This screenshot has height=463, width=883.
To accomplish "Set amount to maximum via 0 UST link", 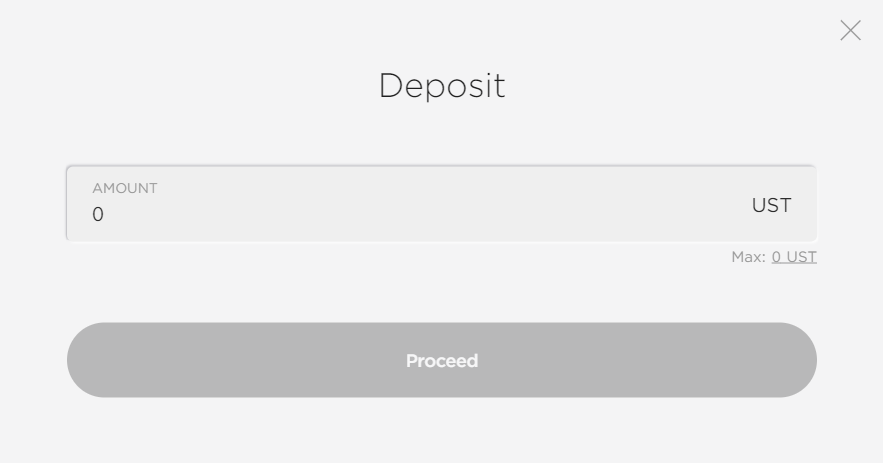I will pyautogui.click(x=794, y=257).
